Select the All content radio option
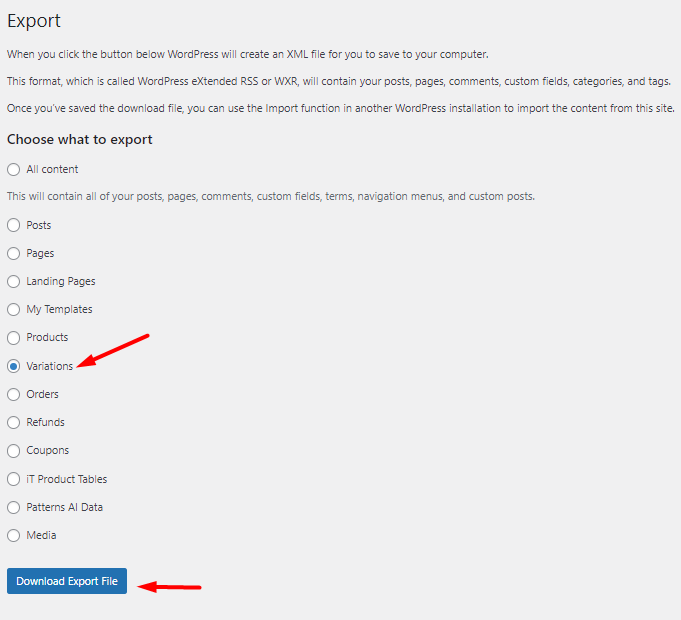This screenshot has height=620, width=681. [13, 169]
